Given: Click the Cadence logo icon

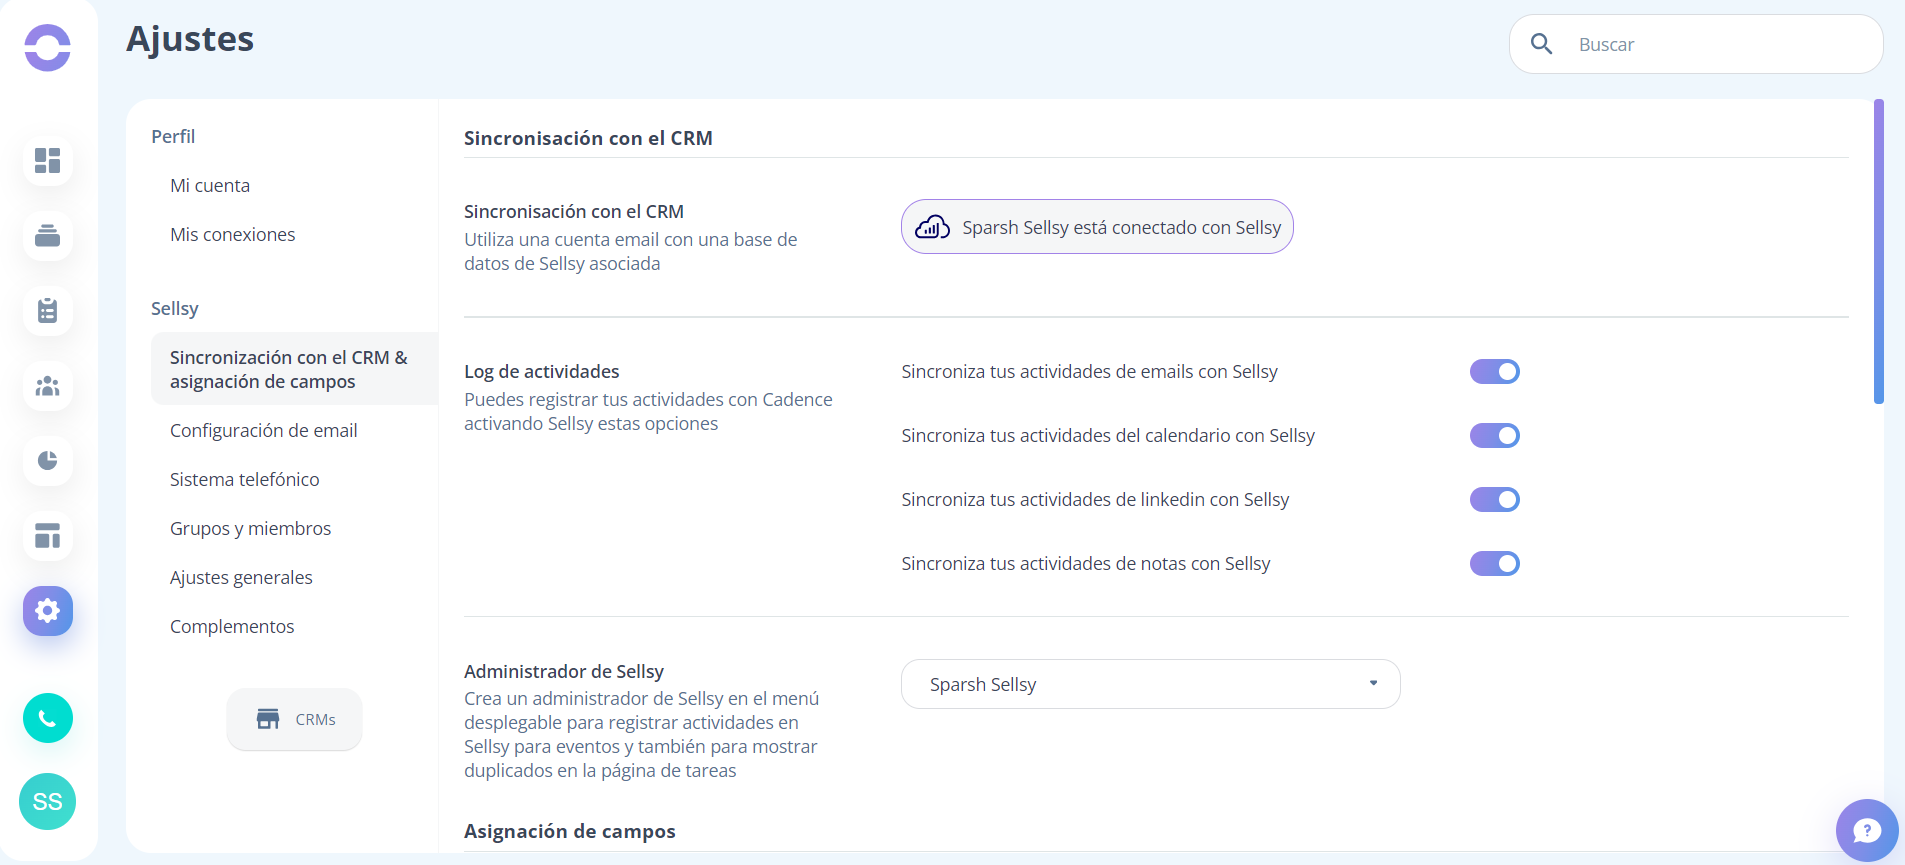Looking at the screenshot, I should click(x=47, y=48).
